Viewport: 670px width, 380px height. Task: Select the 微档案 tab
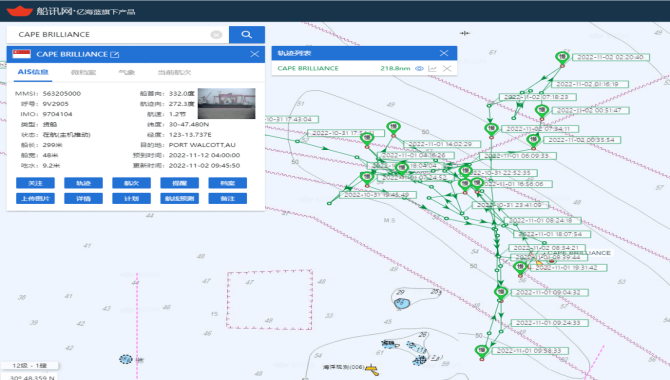point(83,72)
